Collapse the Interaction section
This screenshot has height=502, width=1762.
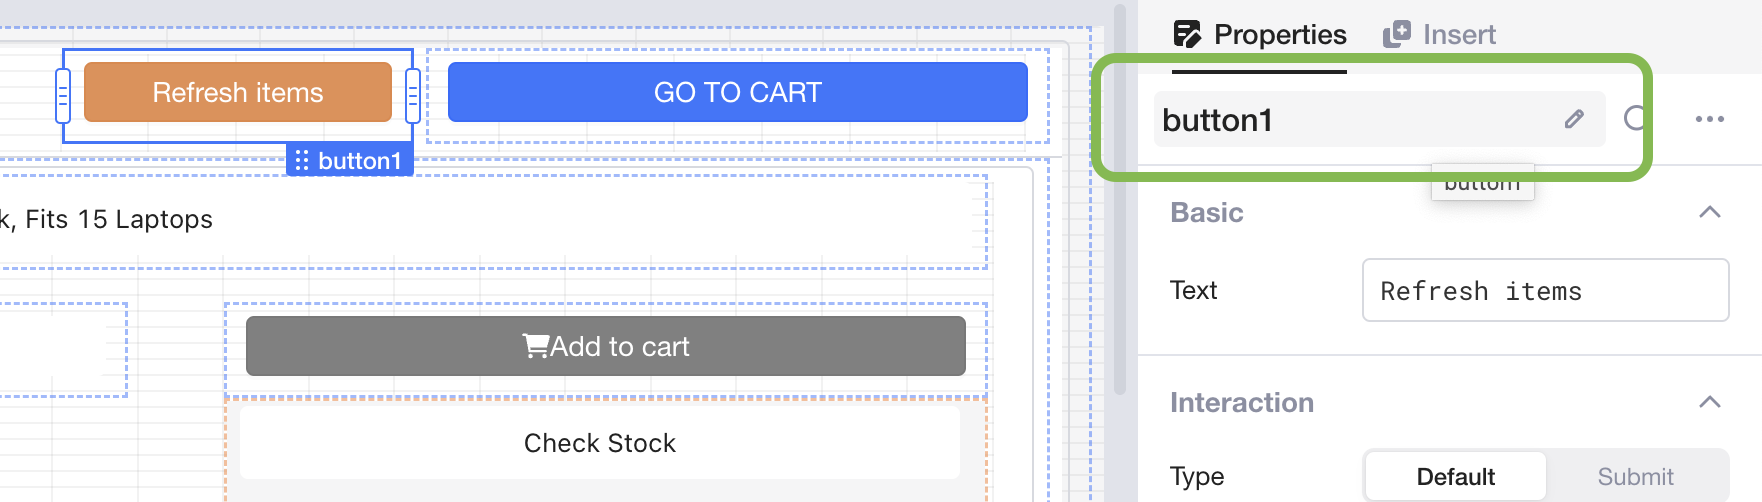click(x=1709, y=402)
